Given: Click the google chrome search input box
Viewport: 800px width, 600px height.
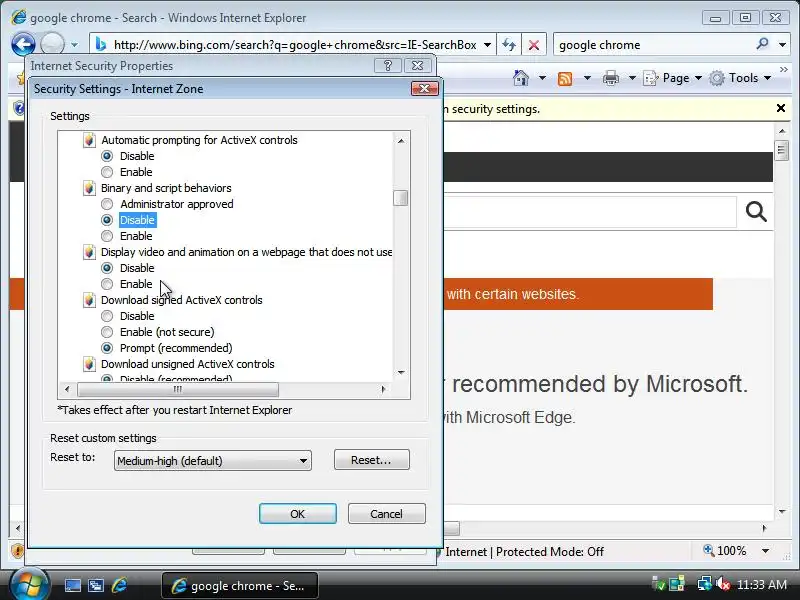Looking at the screenshot, I should pyautogui.click(x=654, y=45).
